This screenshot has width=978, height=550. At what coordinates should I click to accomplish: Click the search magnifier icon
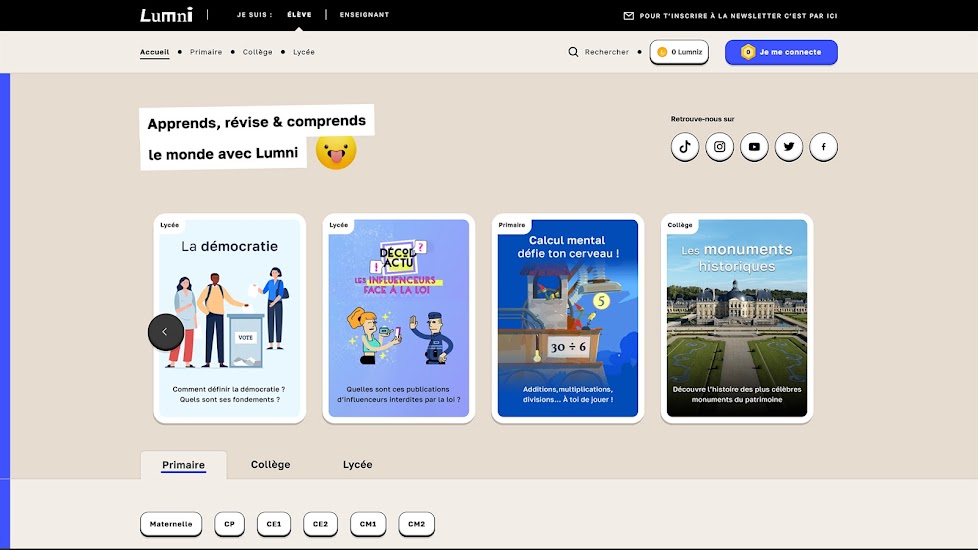pyautogui.click(x=573, y=52)
